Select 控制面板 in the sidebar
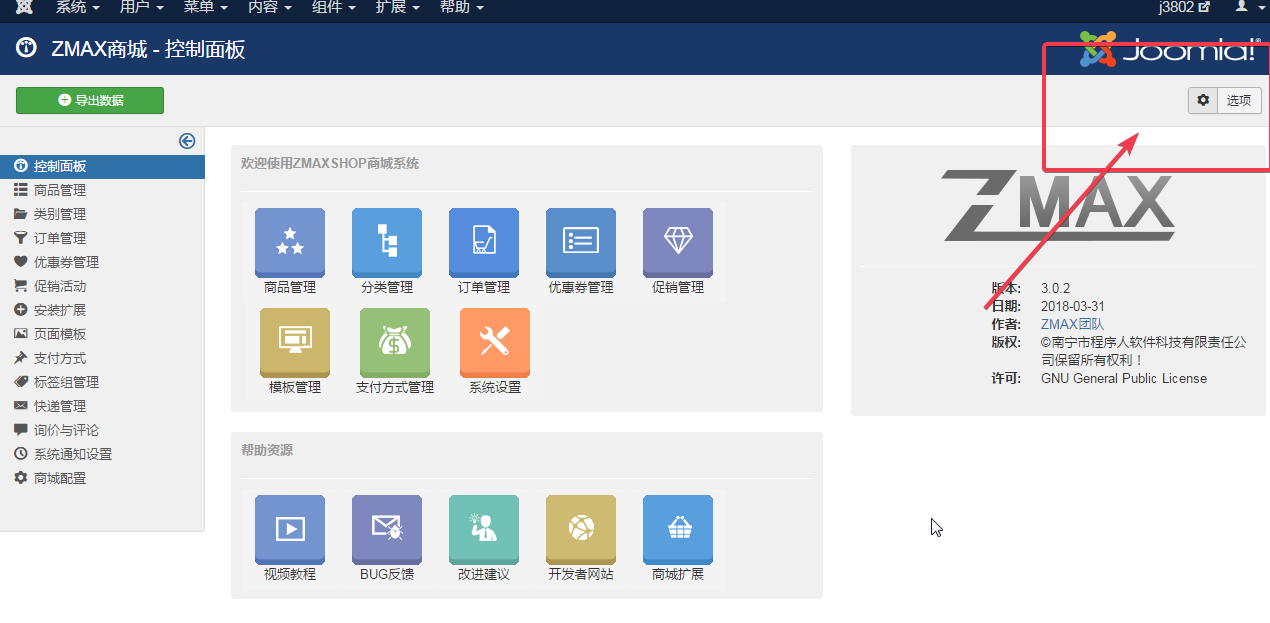This screenshot has height=623, width=1270. click(x=102, y=166)
